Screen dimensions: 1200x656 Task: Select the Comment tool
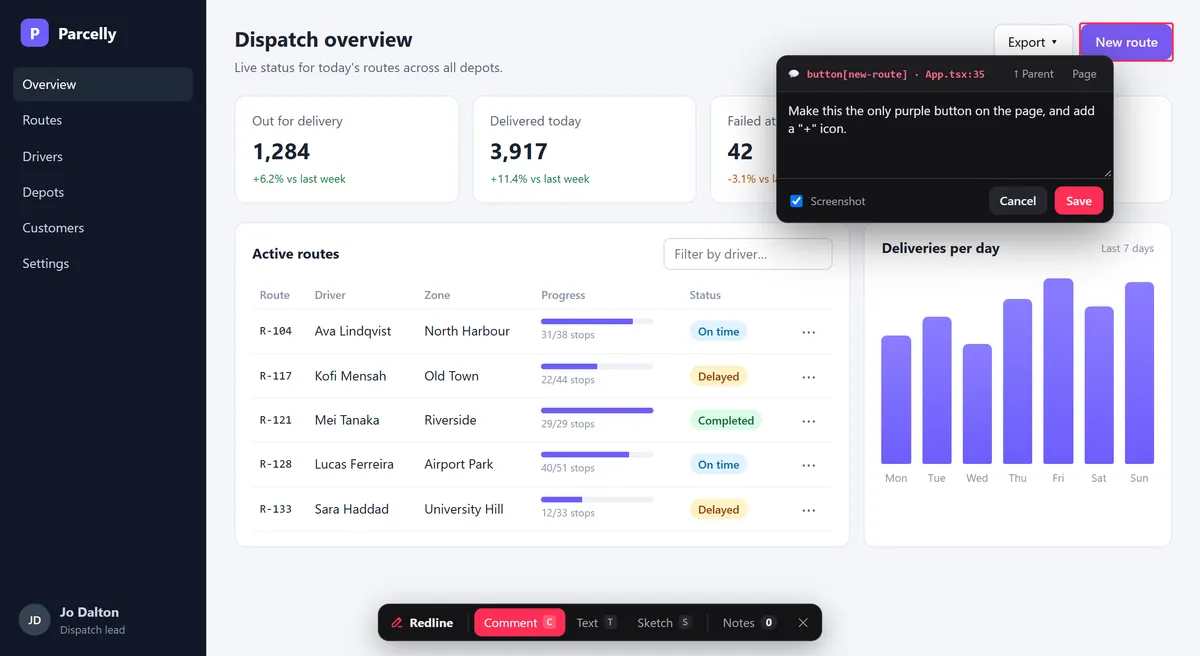(520, 622)
